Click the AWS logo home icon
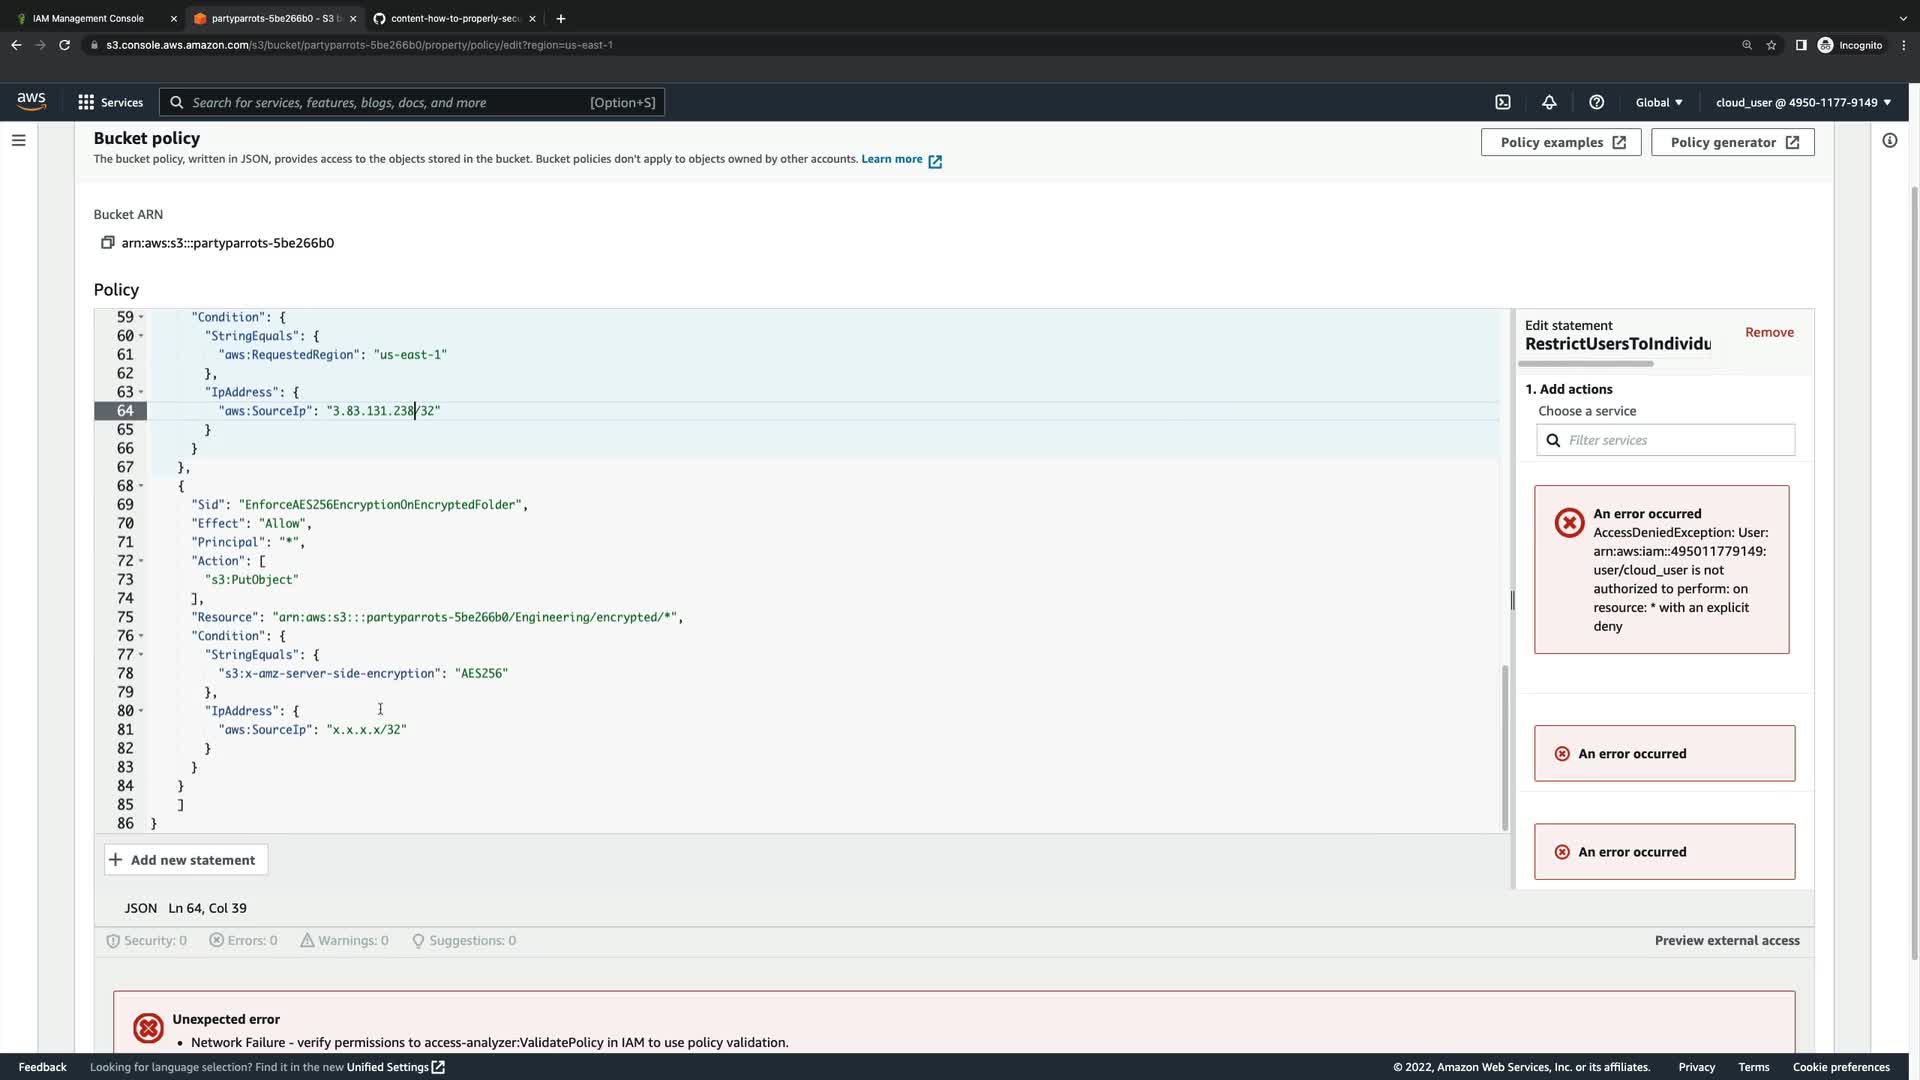Screen dimensions: 1920x1080 (31, 101)
